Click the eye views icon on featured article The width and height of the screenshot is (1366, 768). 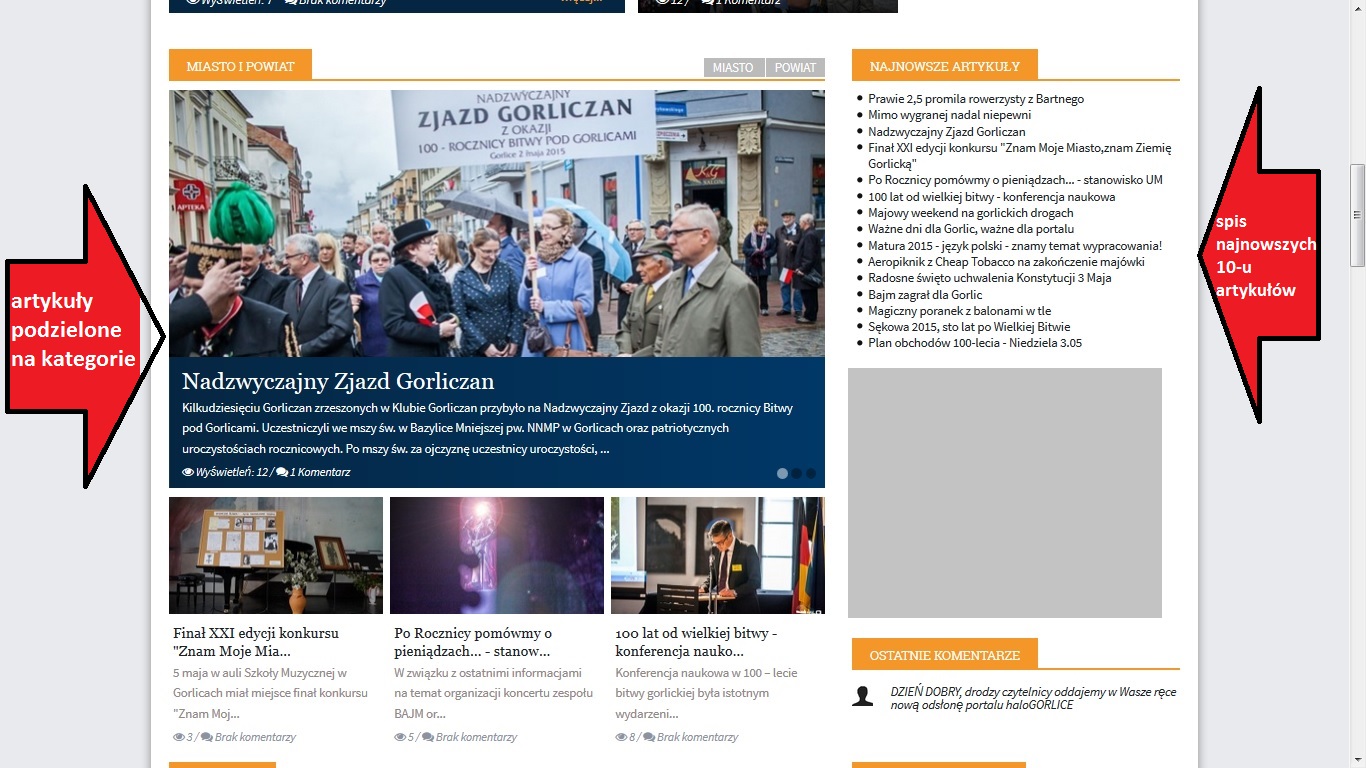pyautogui.click(x=188, y=472)
